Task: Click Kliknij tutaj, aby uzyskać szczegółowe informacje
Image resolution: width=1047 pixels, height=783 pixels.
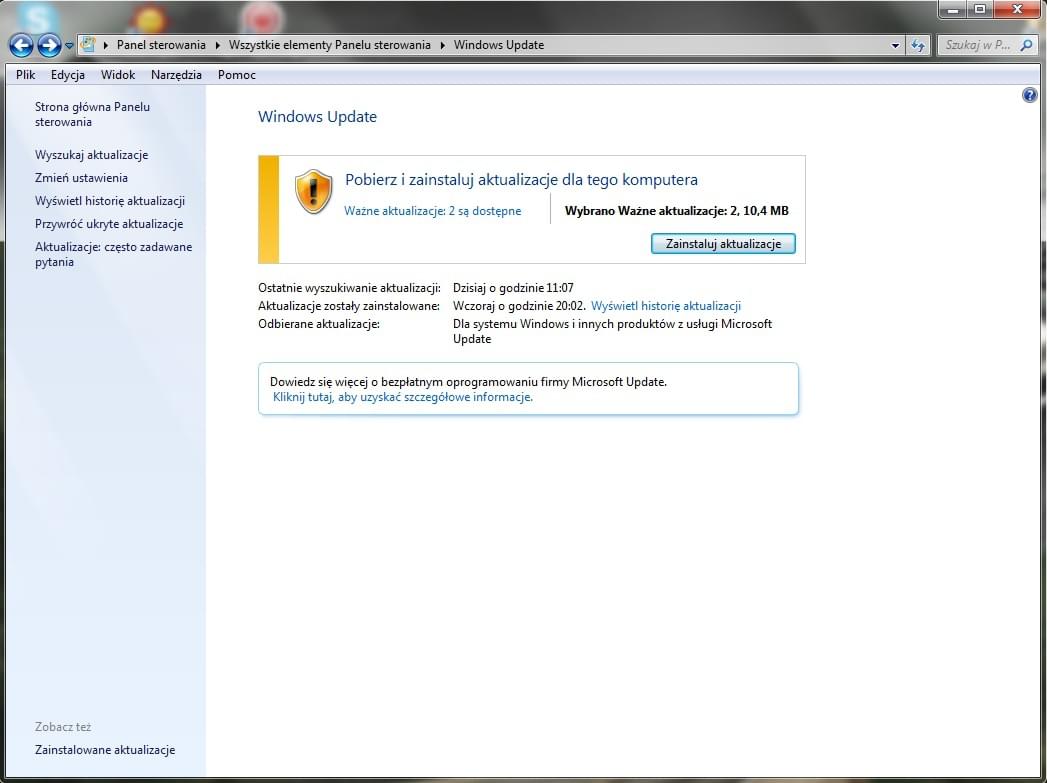Action: click(403, 397)
